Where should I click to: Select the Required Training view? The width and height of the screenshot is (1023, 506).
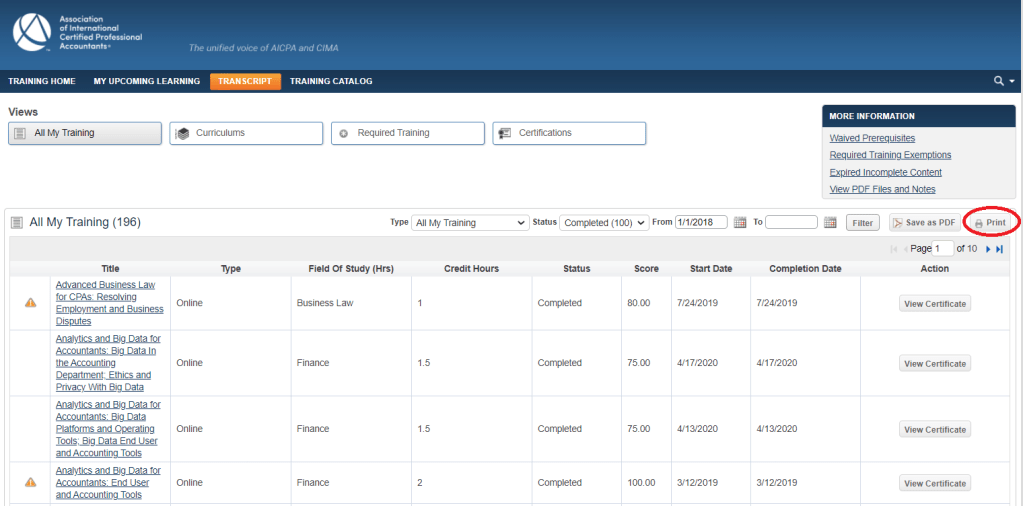point(407,133)
